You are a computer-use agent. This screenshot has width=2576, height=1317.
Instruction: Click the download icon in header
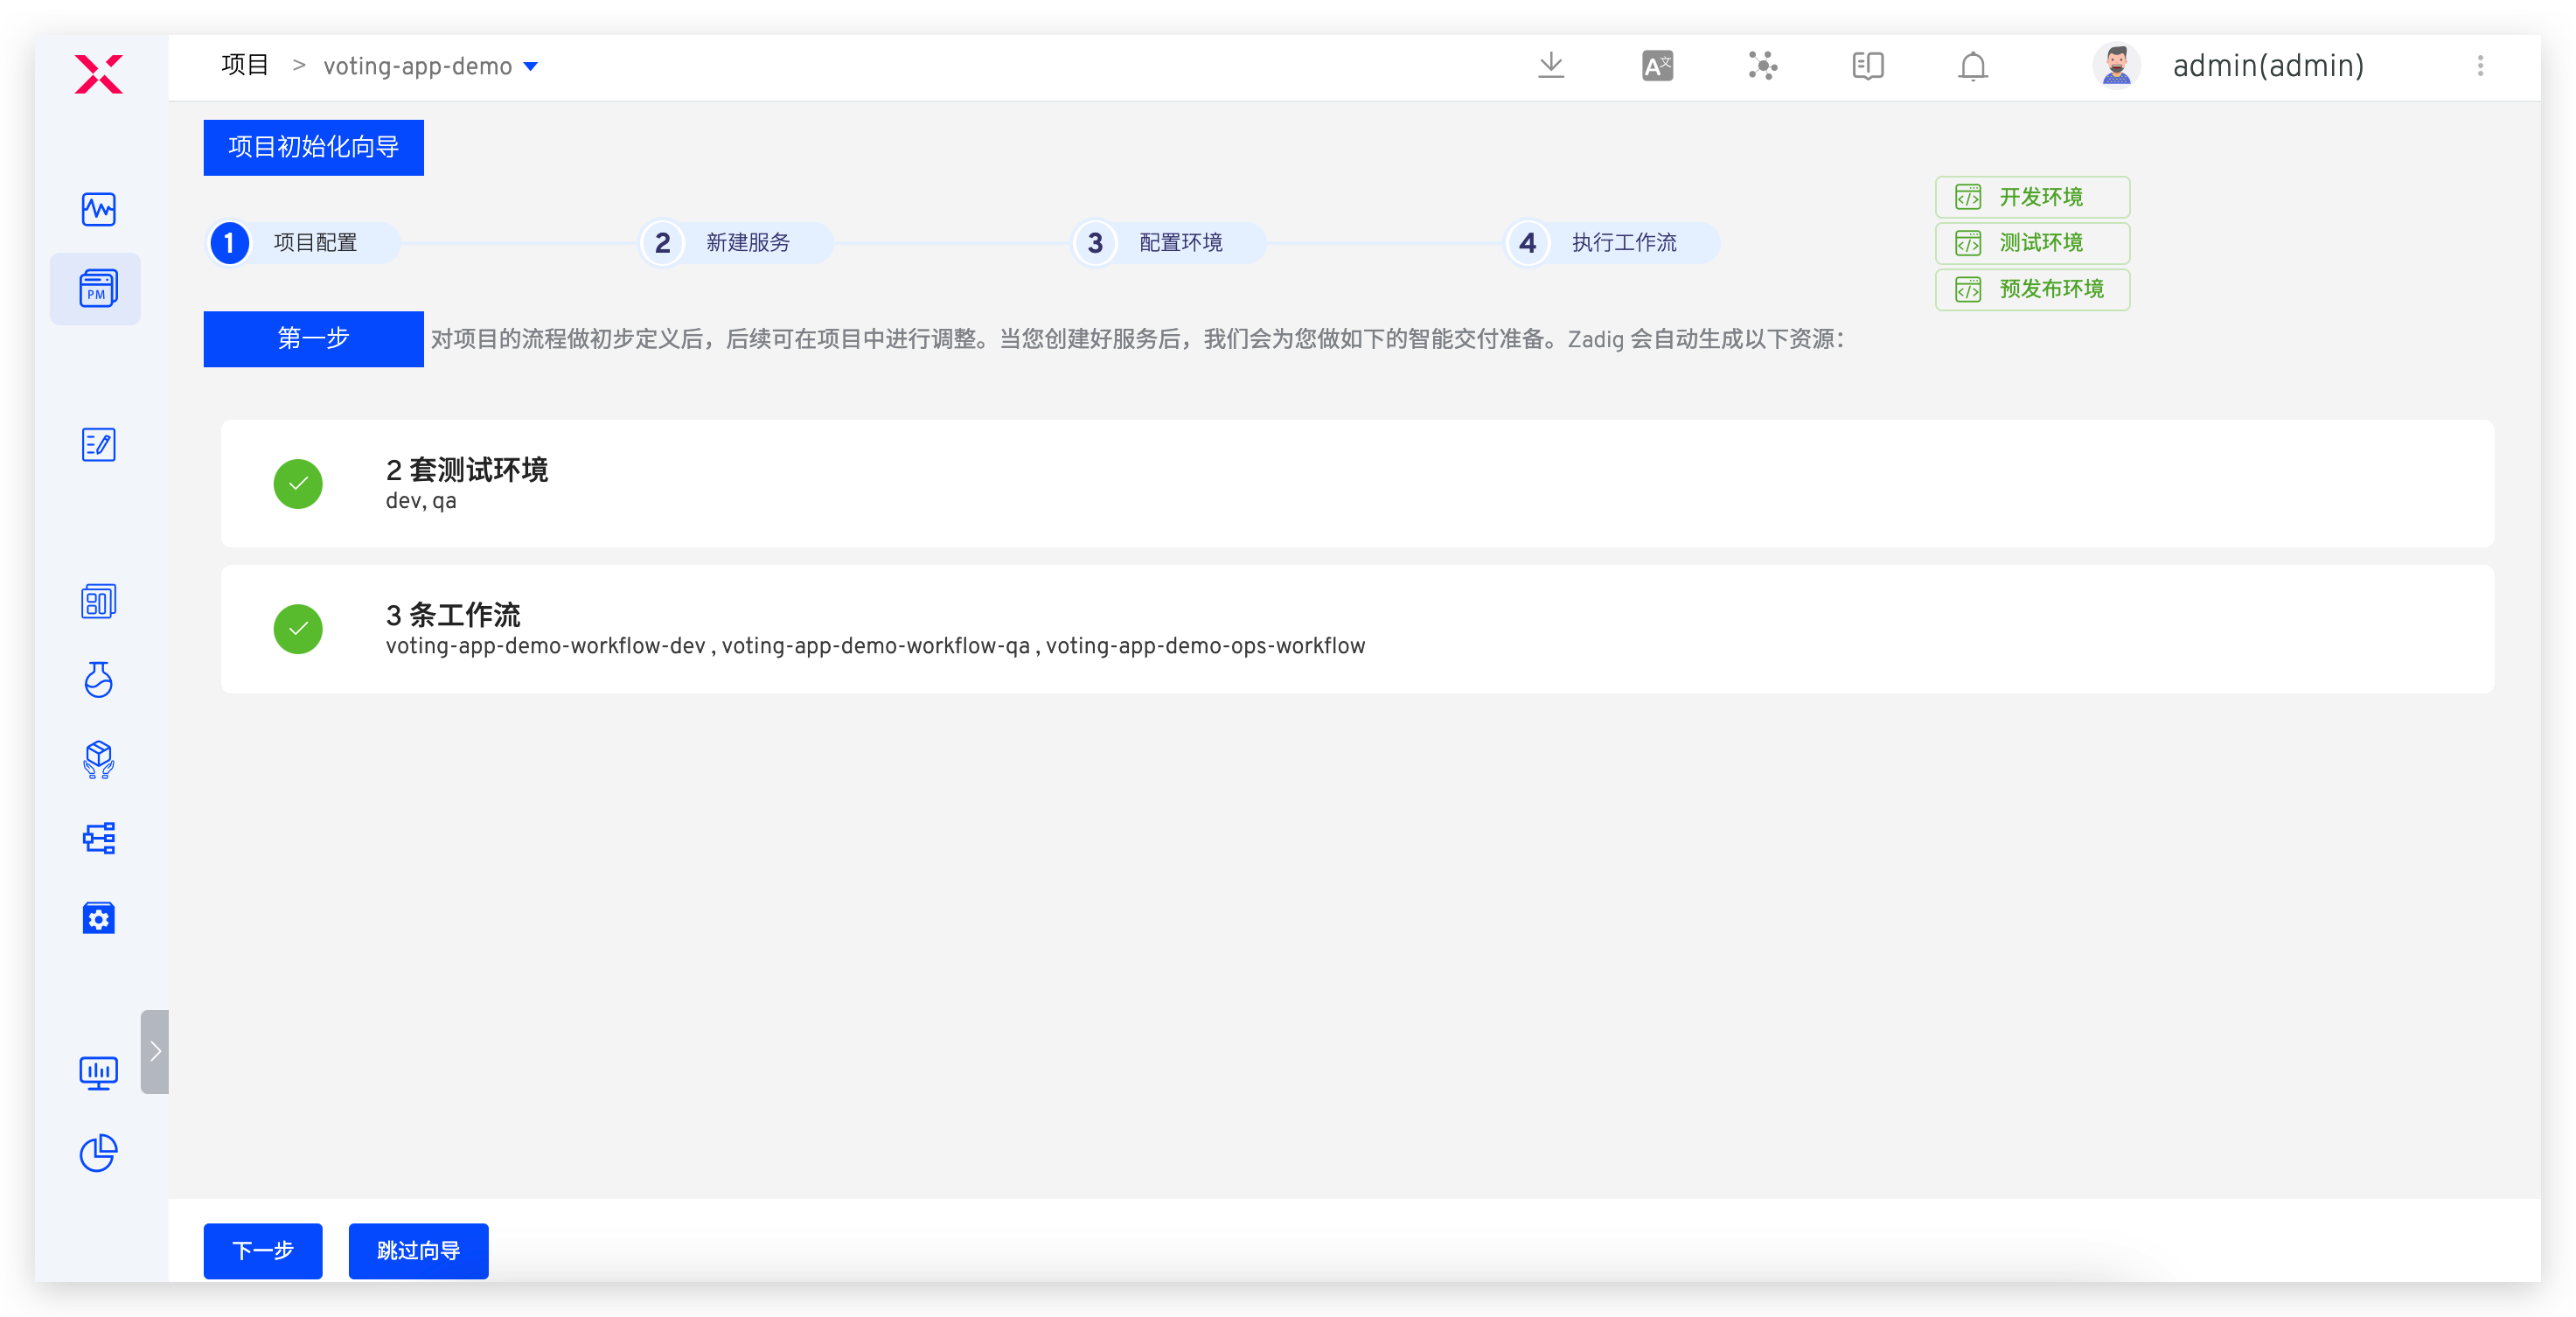tap(1551, 66)
